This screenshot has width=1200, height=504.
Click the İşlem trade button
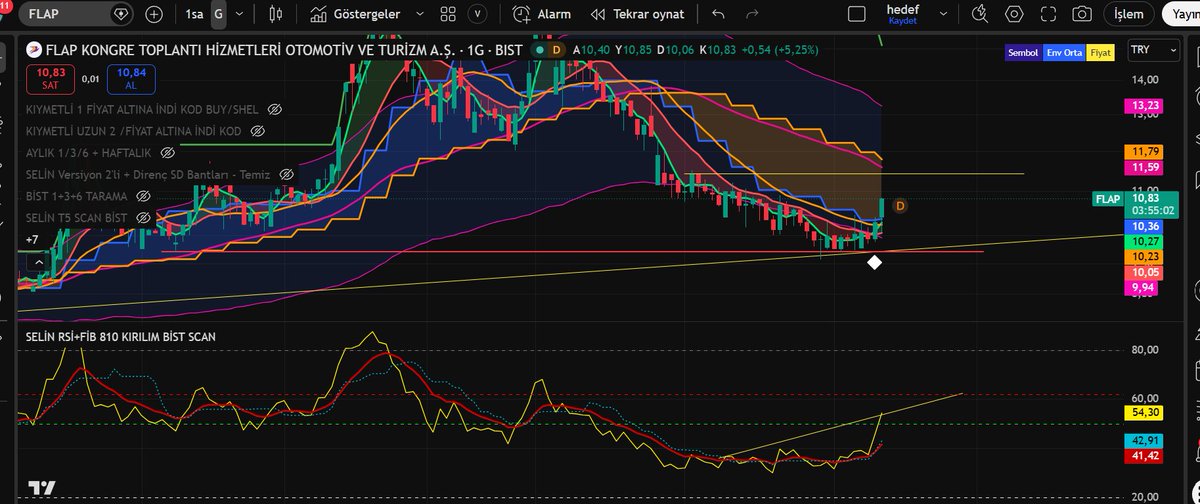[x=1129, y=14]
